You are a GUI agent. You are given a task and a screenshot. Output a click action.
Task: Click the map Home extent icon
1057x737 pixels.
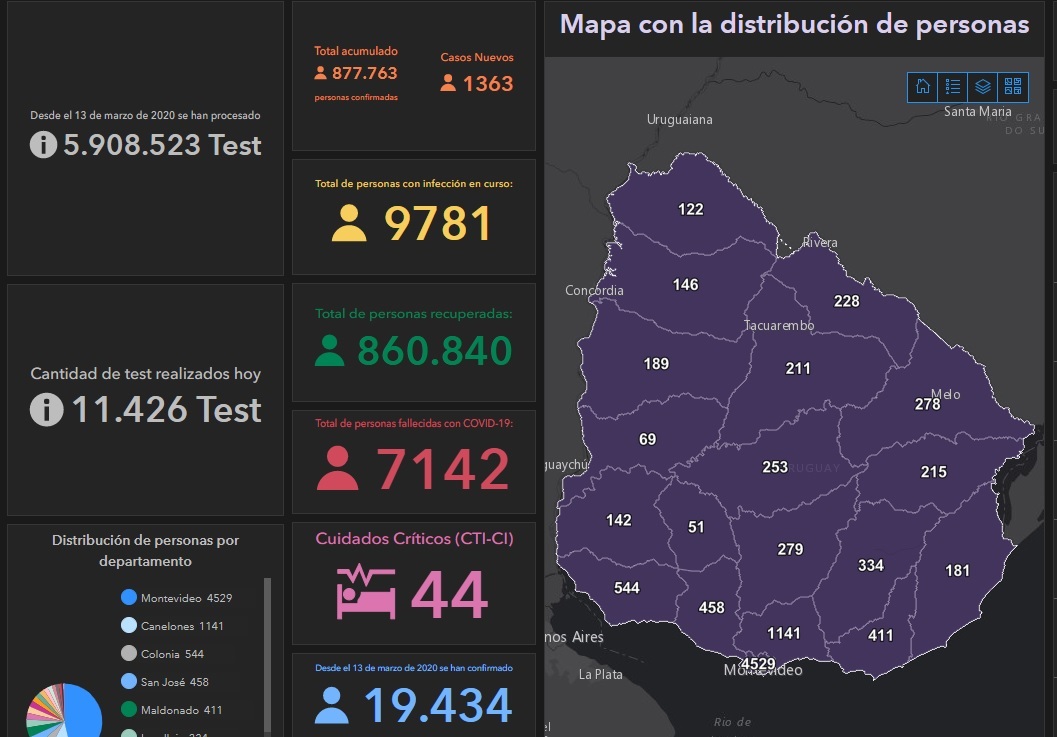click(922, 87)
